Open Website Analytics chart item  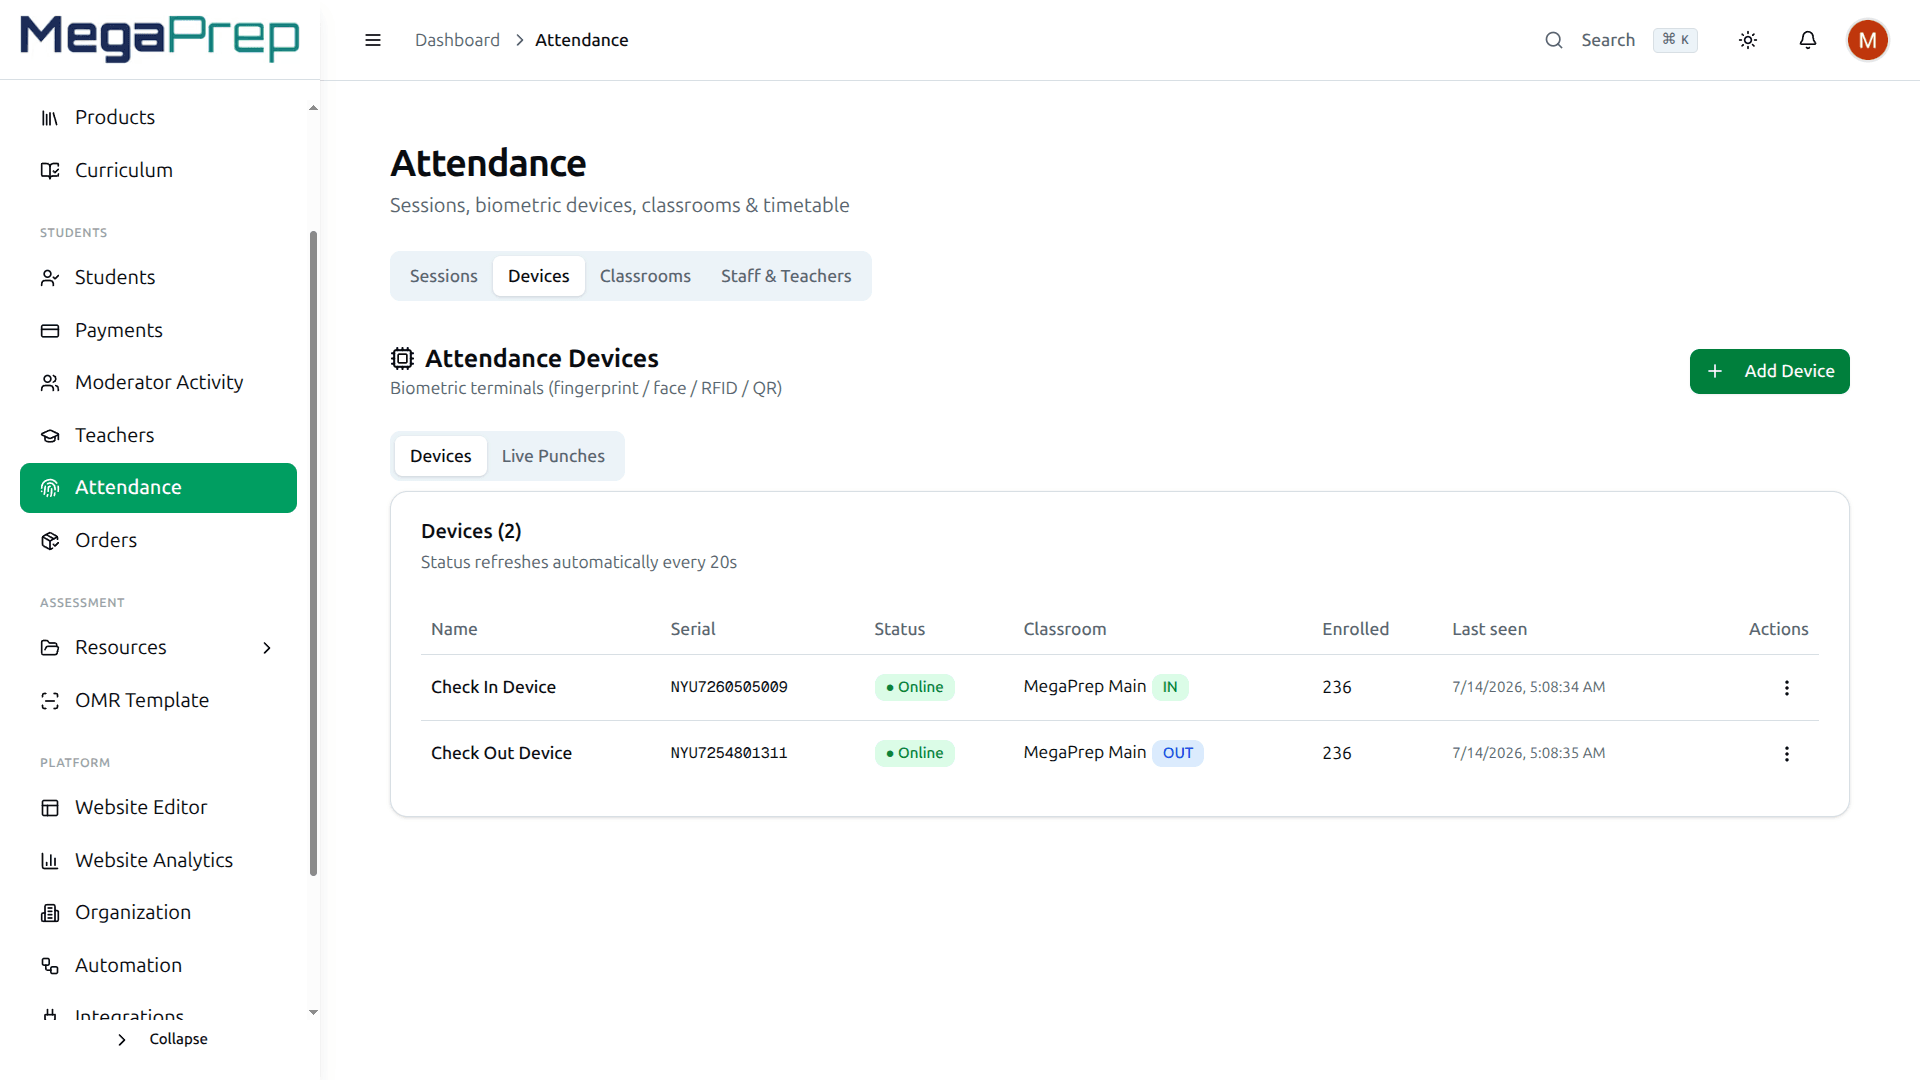pos(158,860)
